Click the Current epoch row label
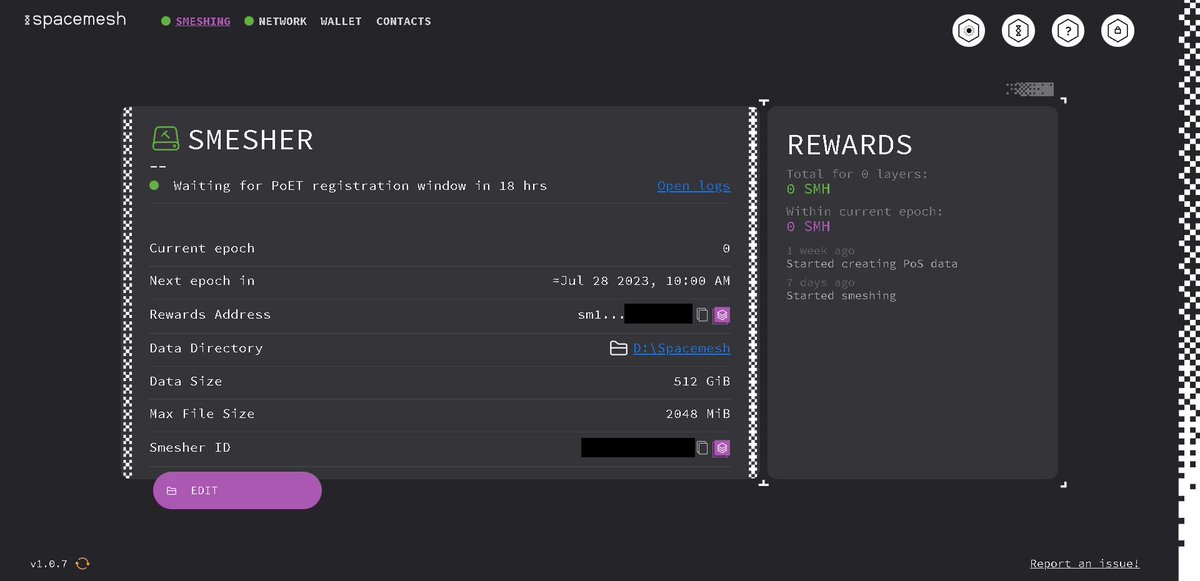 (x=202, y=248)
